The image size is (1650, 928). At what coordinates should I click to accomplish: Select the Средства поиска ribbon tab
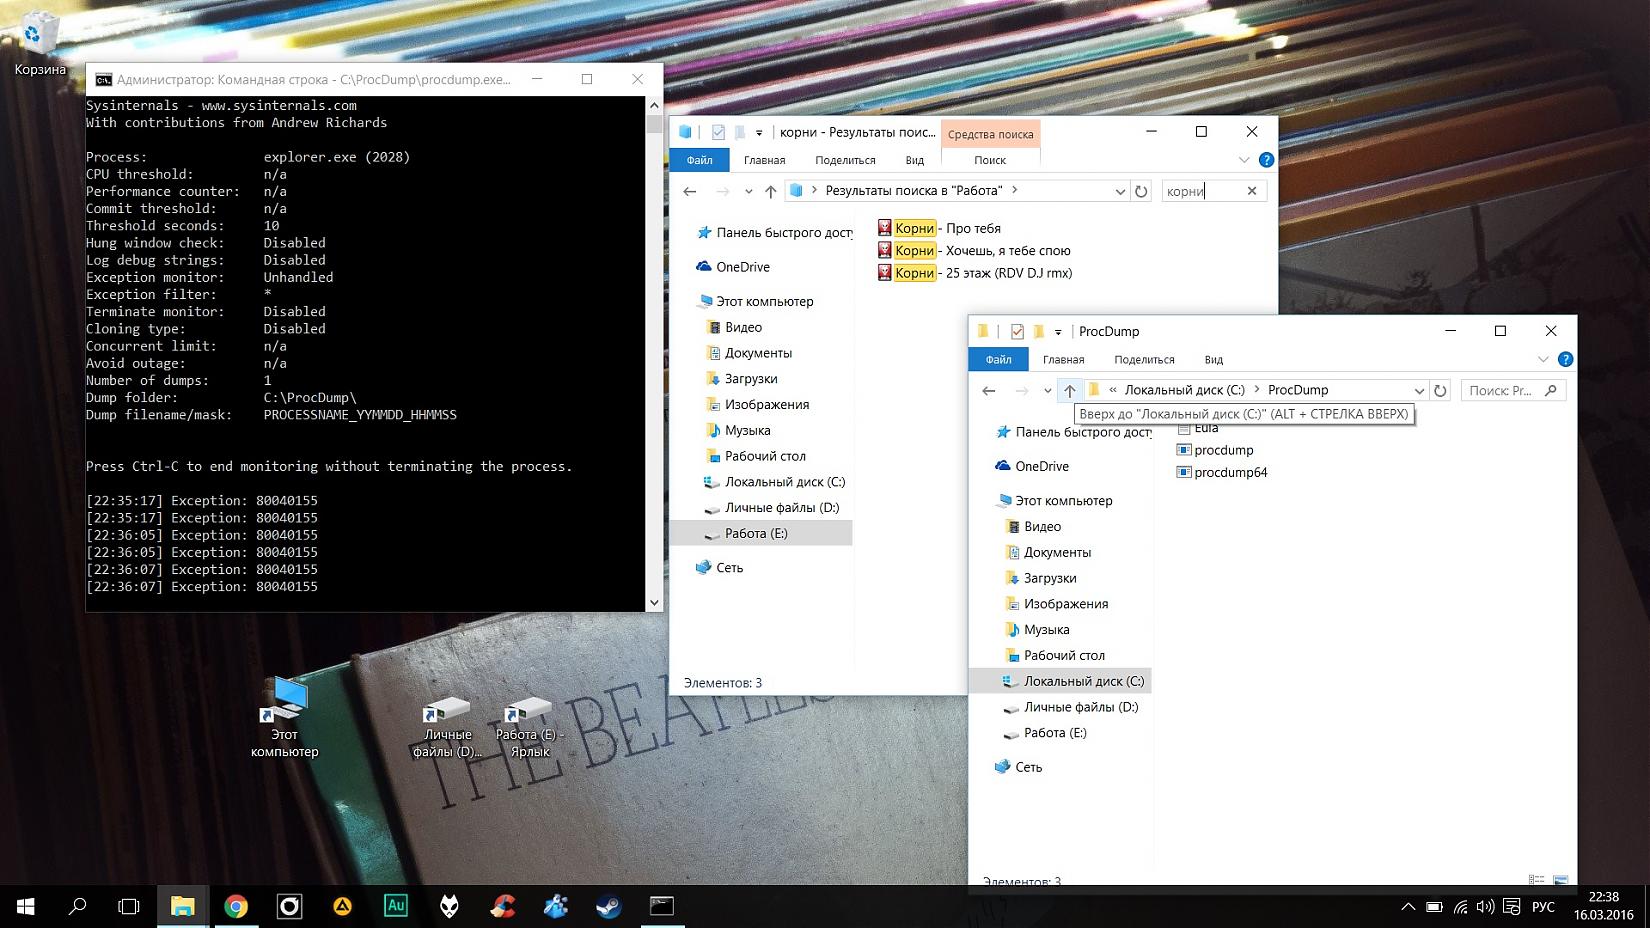coord(990,135)
